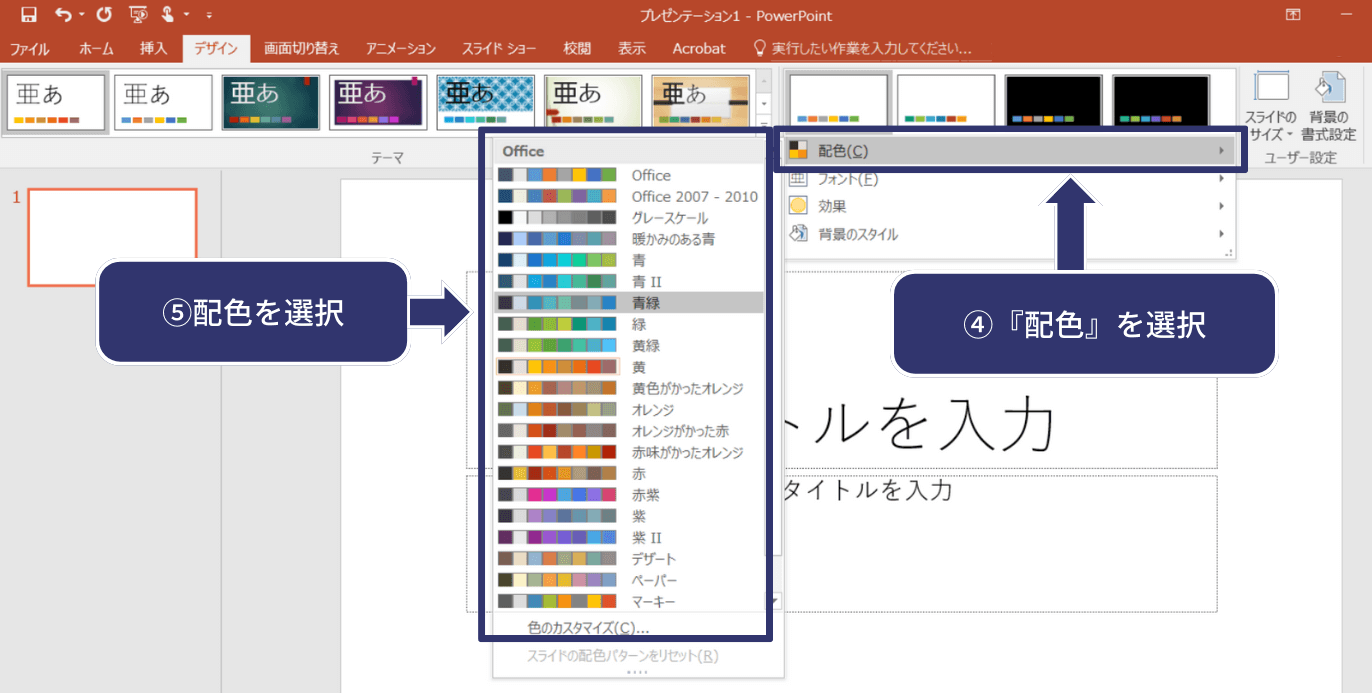The image size is (1372, 693).
Task: Open the スライドのサイズ dropdown
Action: (1272, 105)
